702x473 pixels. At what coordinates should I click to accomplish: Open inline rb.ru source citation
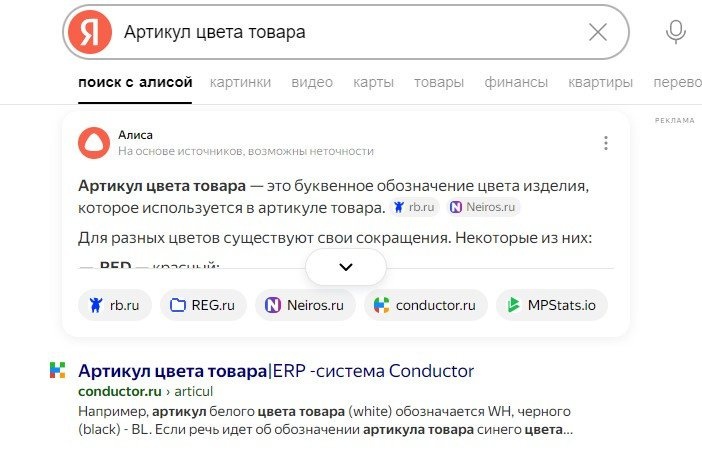pyautogui.click(x=415, y=207)
